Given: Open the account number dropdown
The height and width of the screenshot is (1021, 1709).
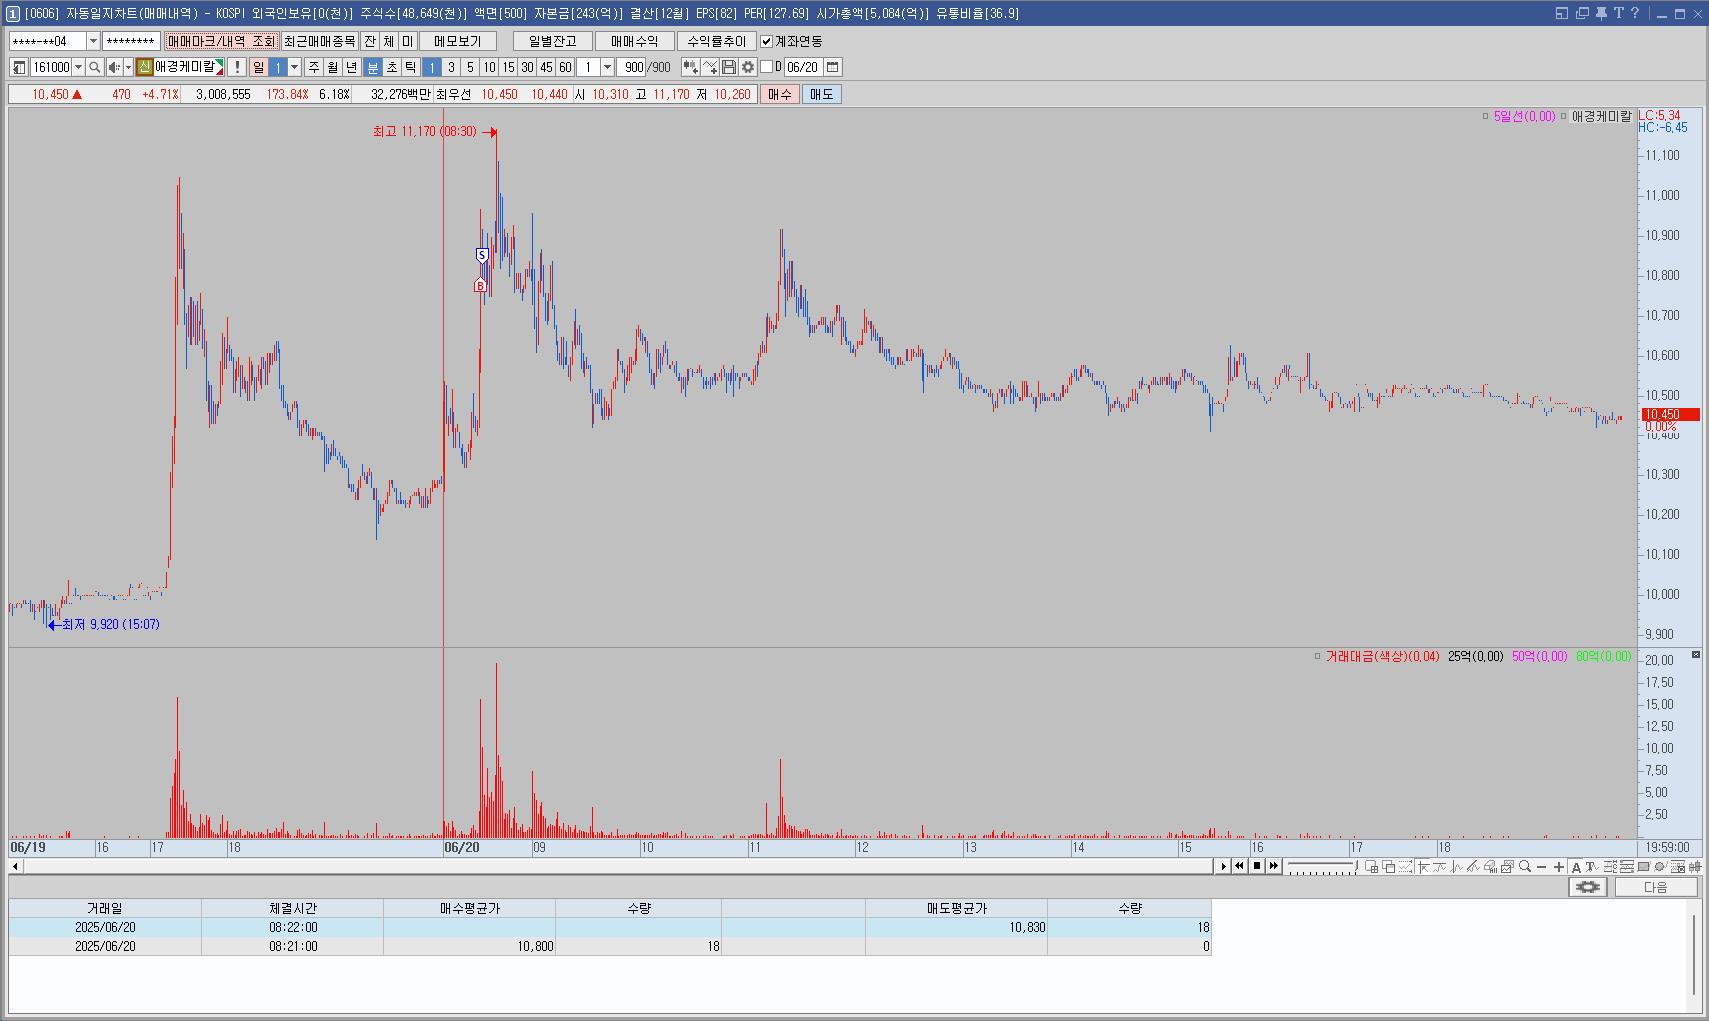Looking at the screenshot, I should click(93, 41).
